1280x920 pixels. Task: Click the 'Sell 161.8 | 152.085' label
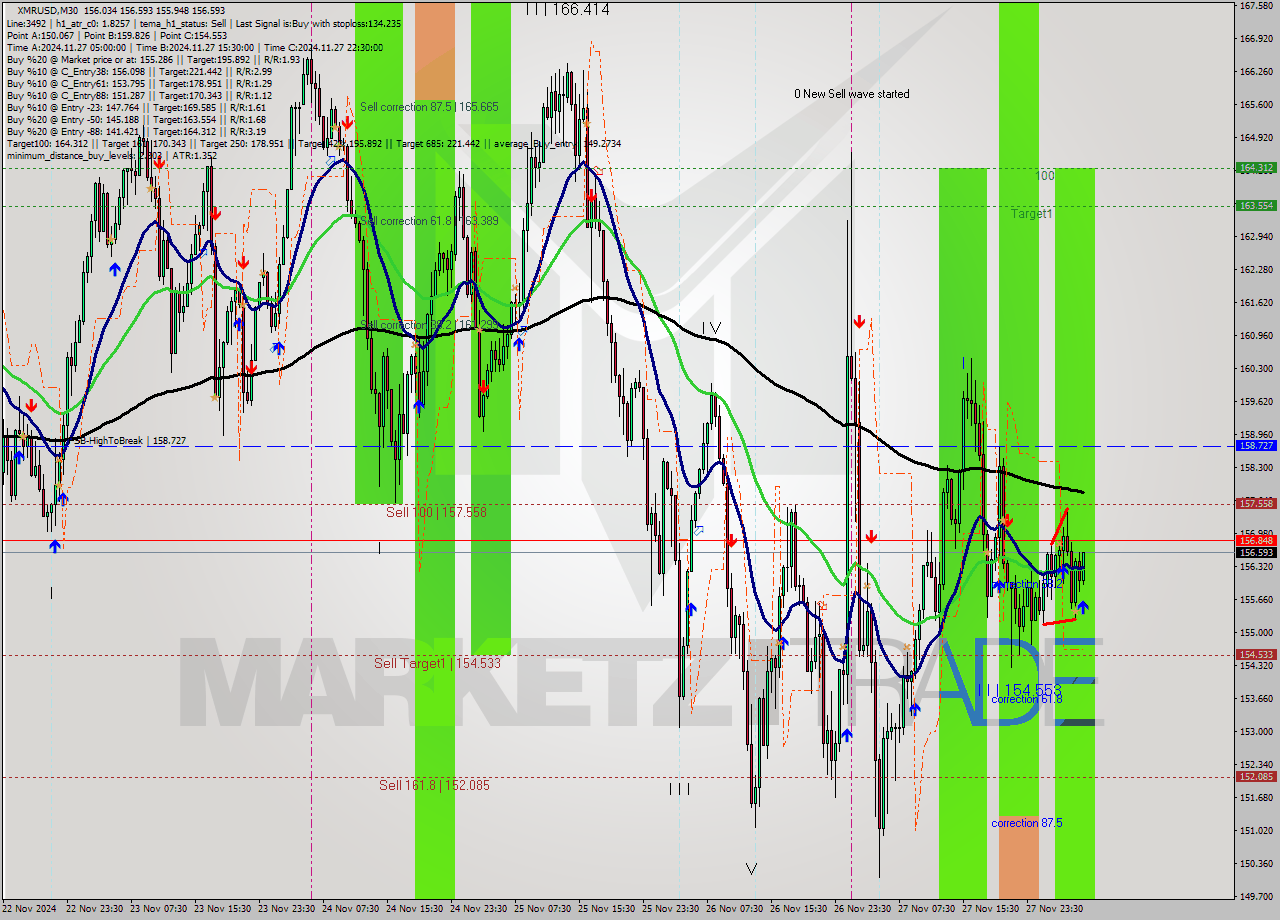pos(434,785)
